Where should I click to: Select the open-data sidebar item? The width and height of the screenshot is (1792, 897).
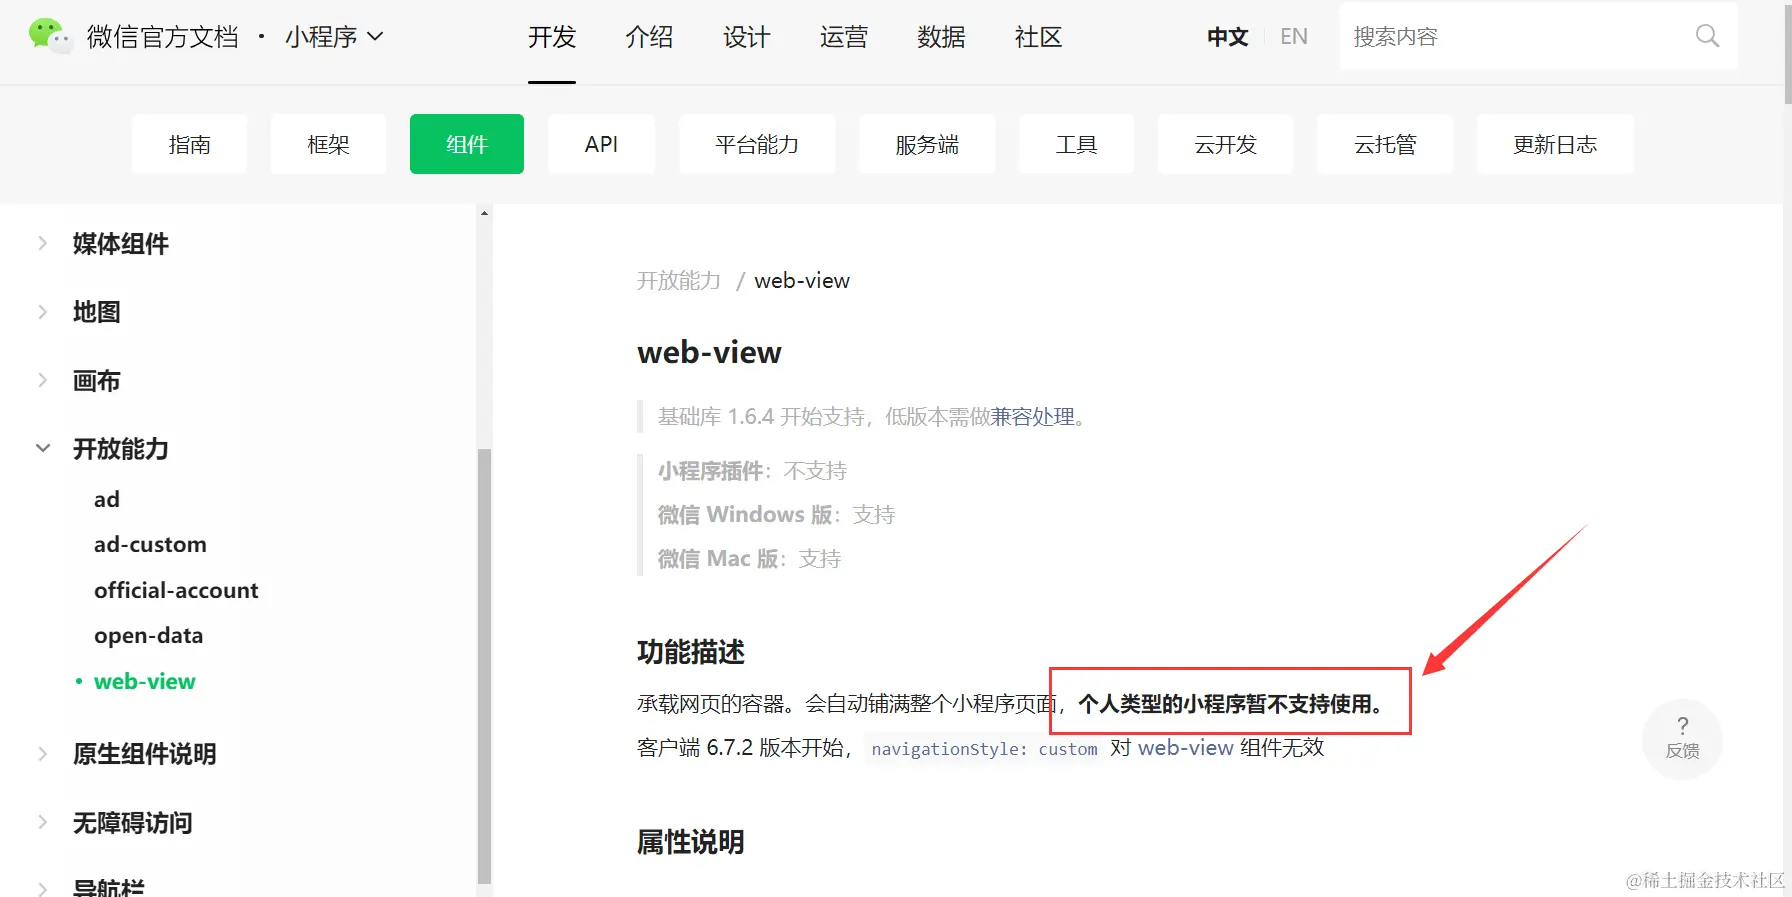(148, 636)
